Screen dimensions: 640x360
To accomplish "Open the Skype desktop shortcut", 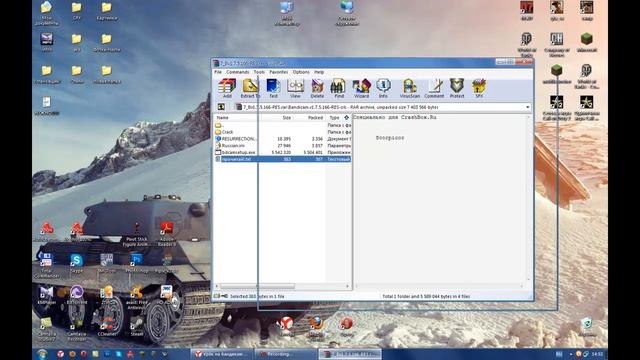I will point(76,263).
